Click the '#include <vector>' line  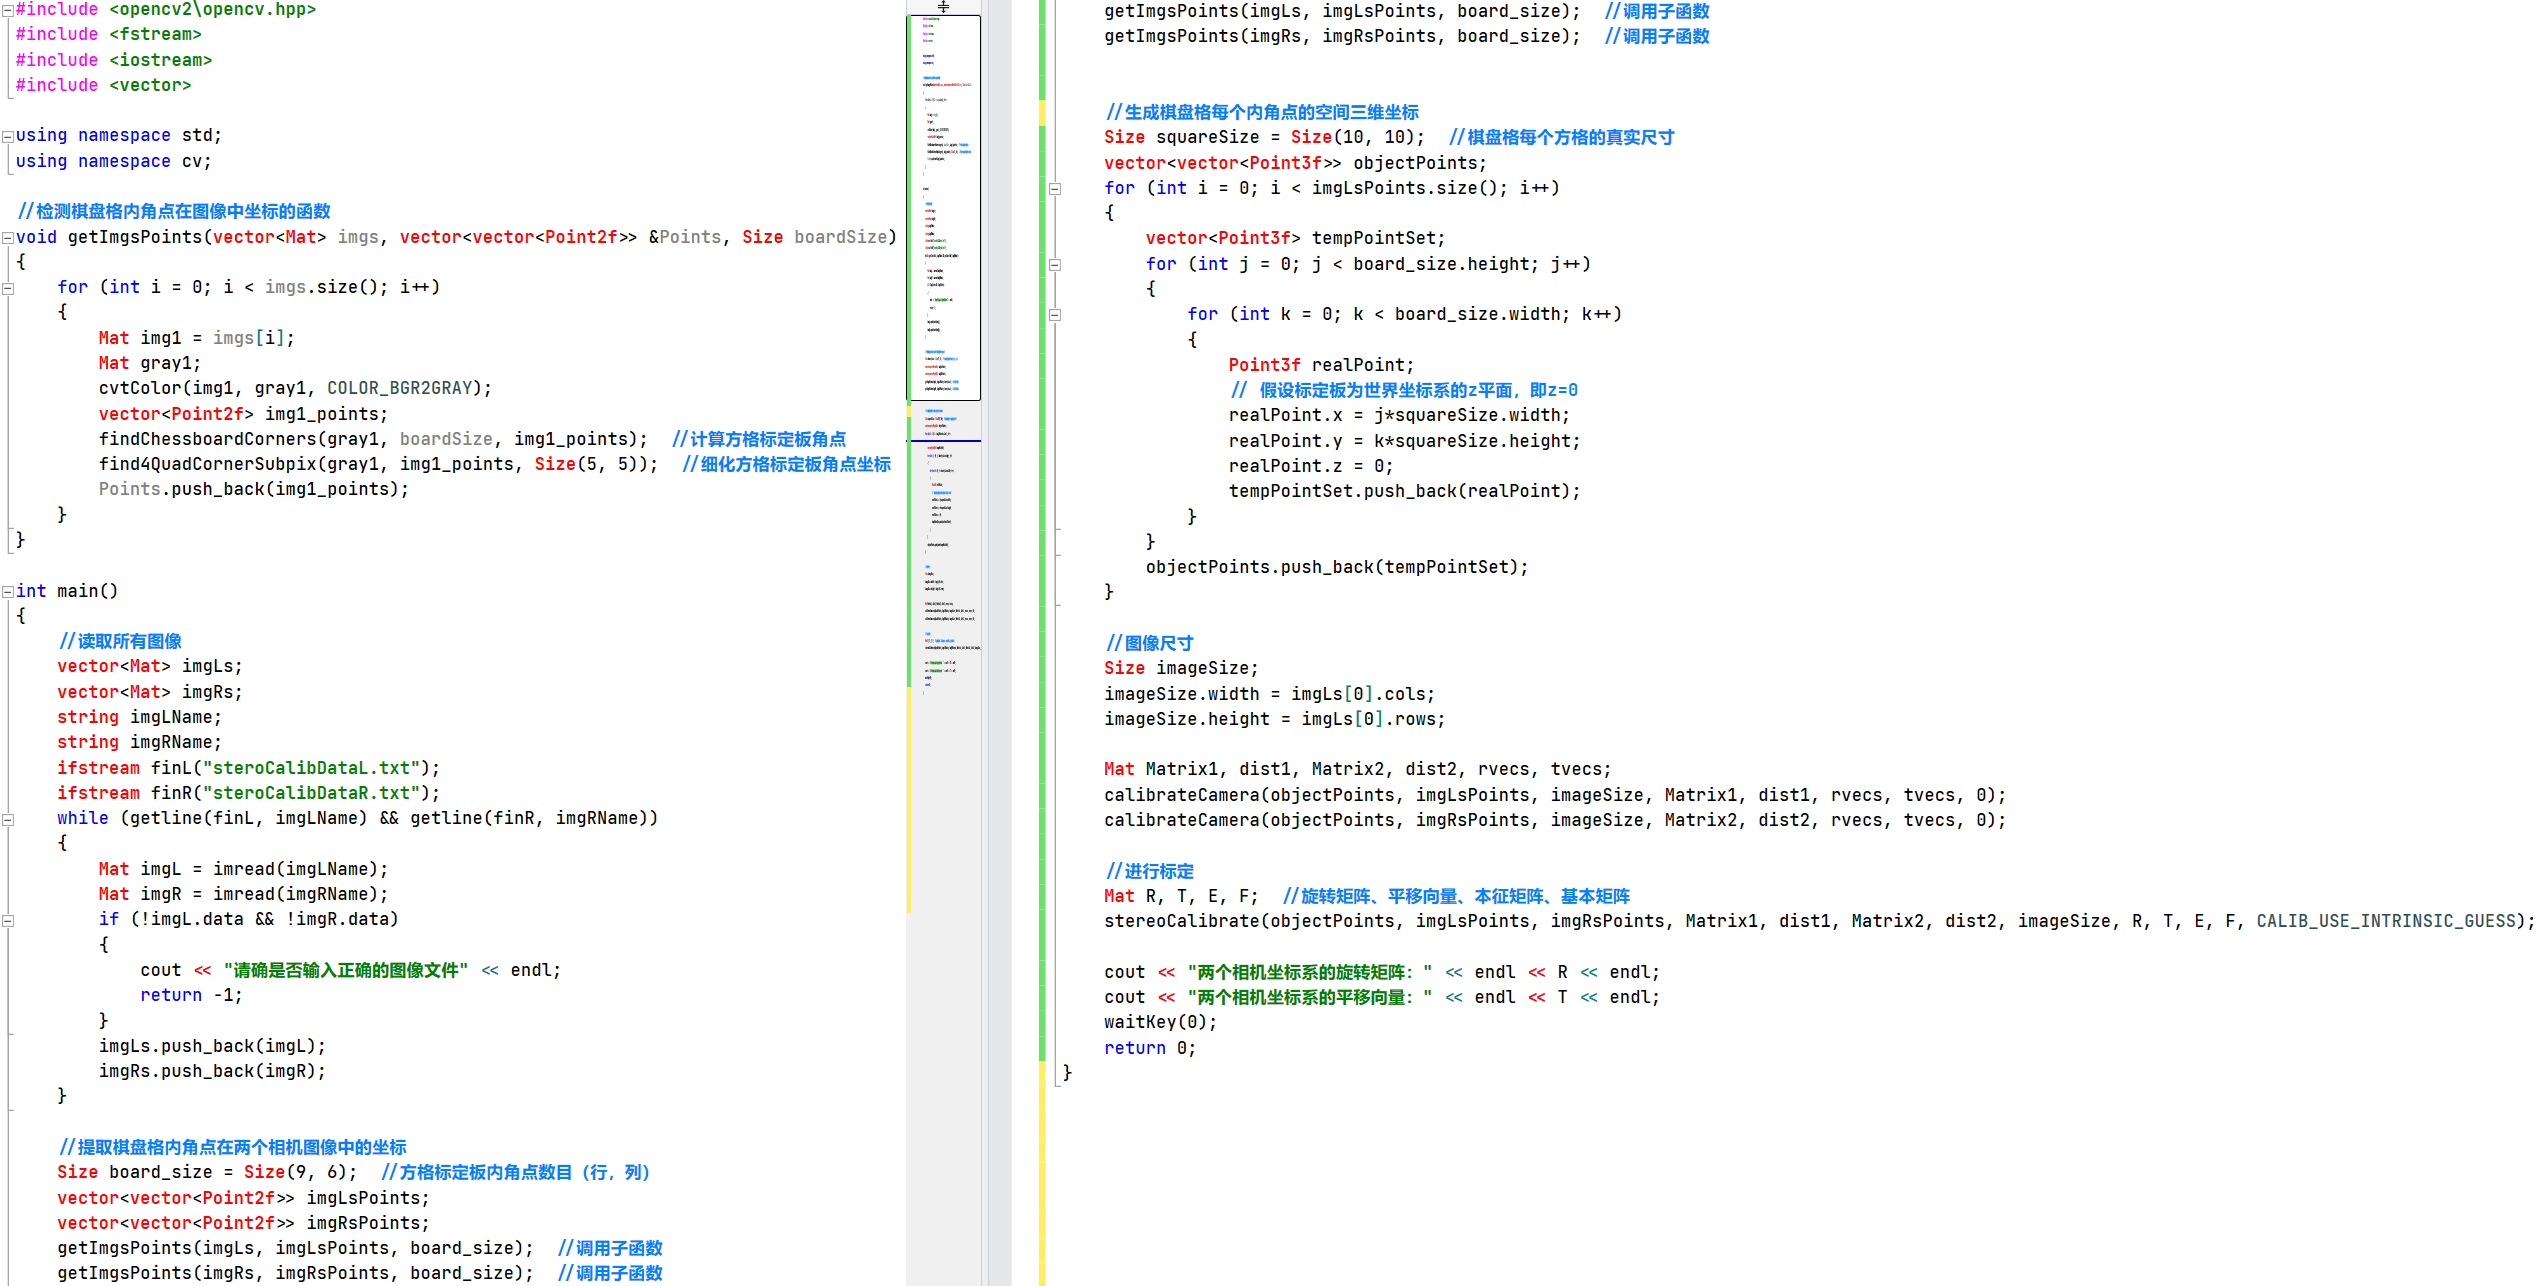[x=103, y=85]
